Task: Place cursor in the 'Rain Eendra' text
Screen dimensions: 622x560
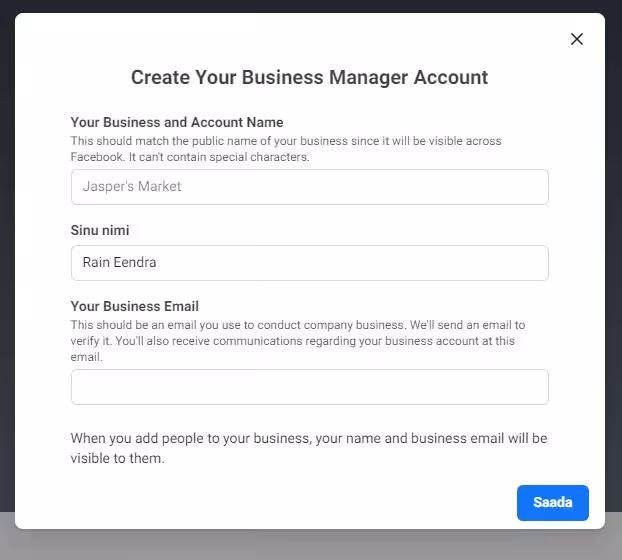Action: [x=119, y=263]
